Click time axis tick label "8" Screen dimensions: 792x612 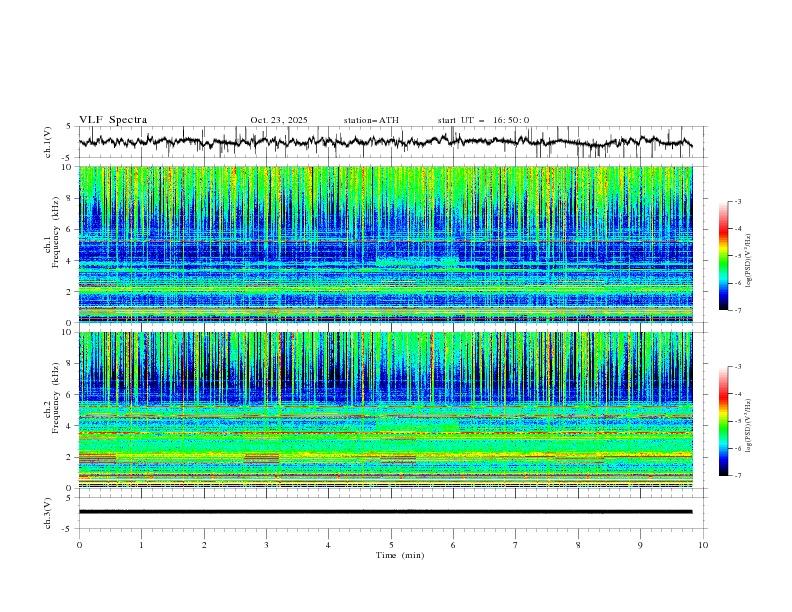click(x=578, y=545)
